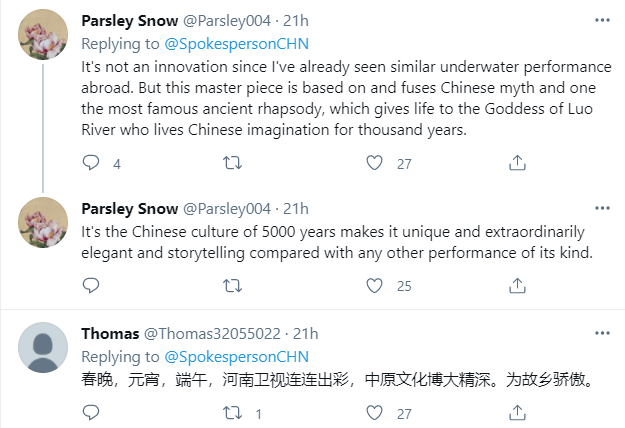Open more options for second Parsley Snow tweet

click(600, 208)
